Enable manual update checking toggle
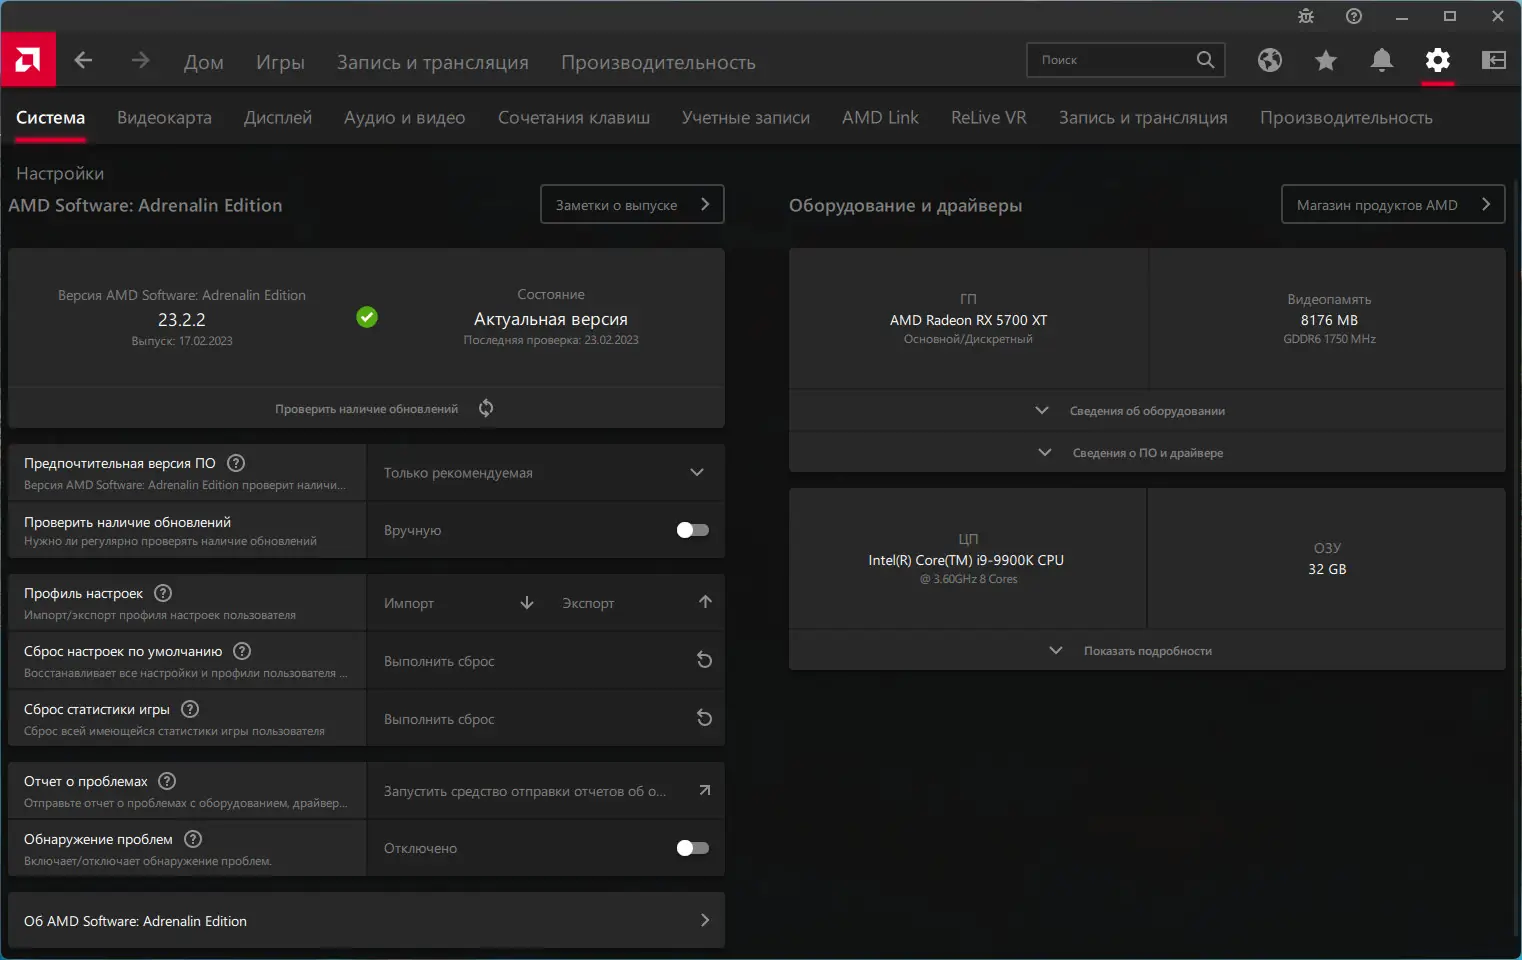 691,530
